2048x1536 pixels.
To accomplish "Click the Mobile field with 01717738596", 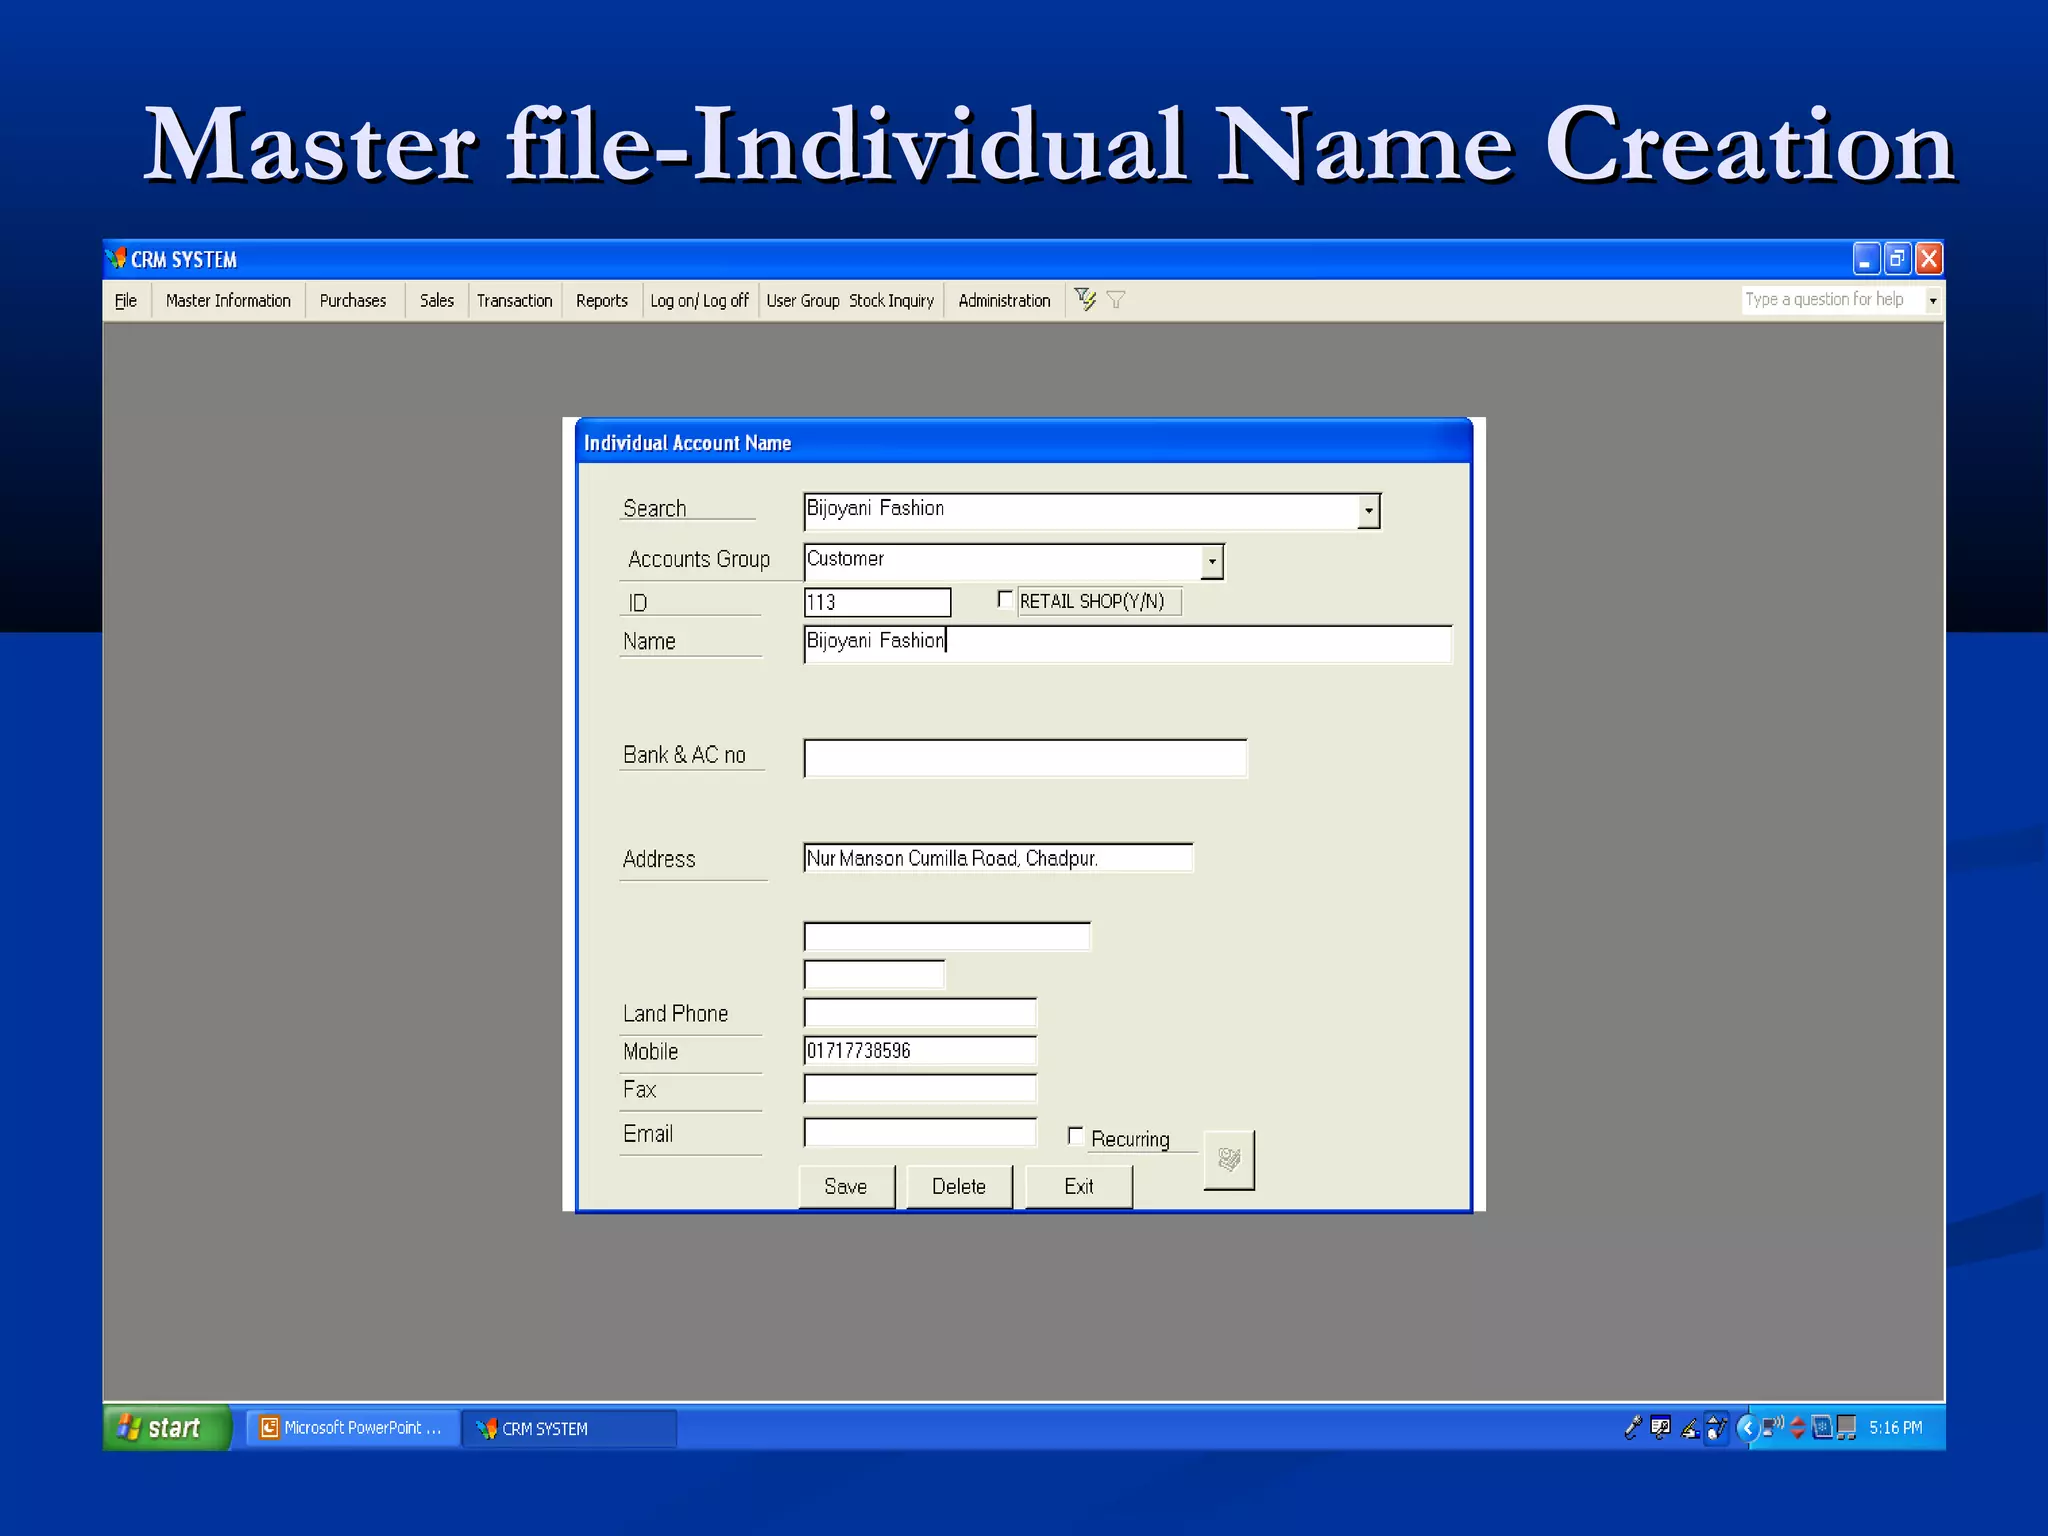I will click(x=920, y=1050).
